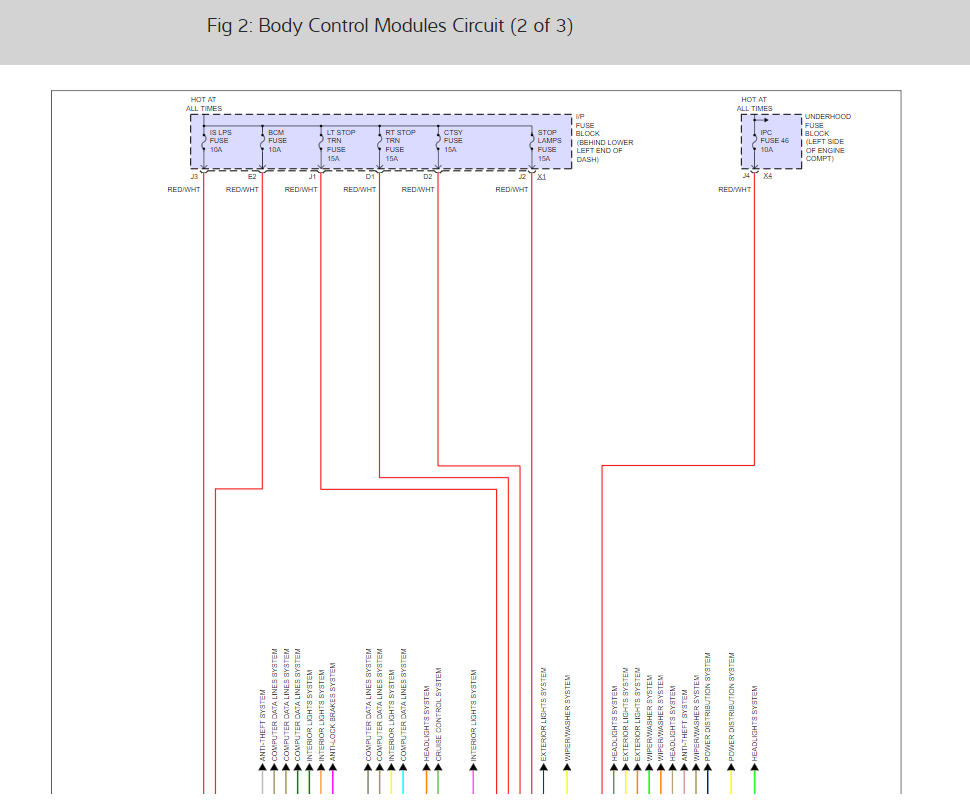Select 'ANTI-LOCK BRAKES SYSTEM' label
This screenshot has height=807, width=970.
click(x=333, y=712)
